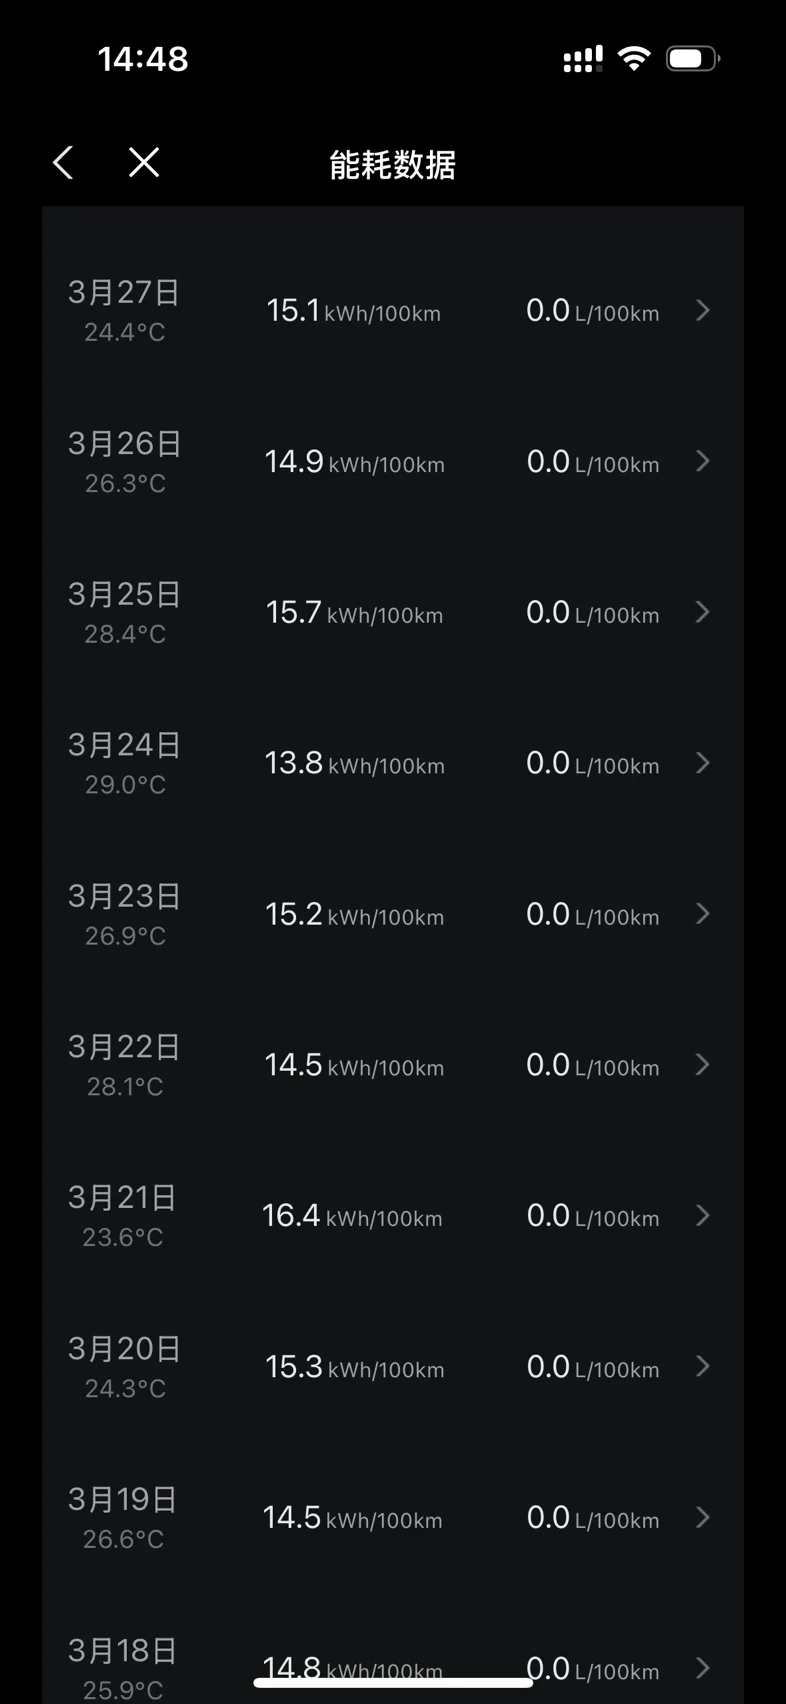The width and height of the screenshot is (786, 1704).
Task: Close the page with the X icon
Action: [144, 162]
